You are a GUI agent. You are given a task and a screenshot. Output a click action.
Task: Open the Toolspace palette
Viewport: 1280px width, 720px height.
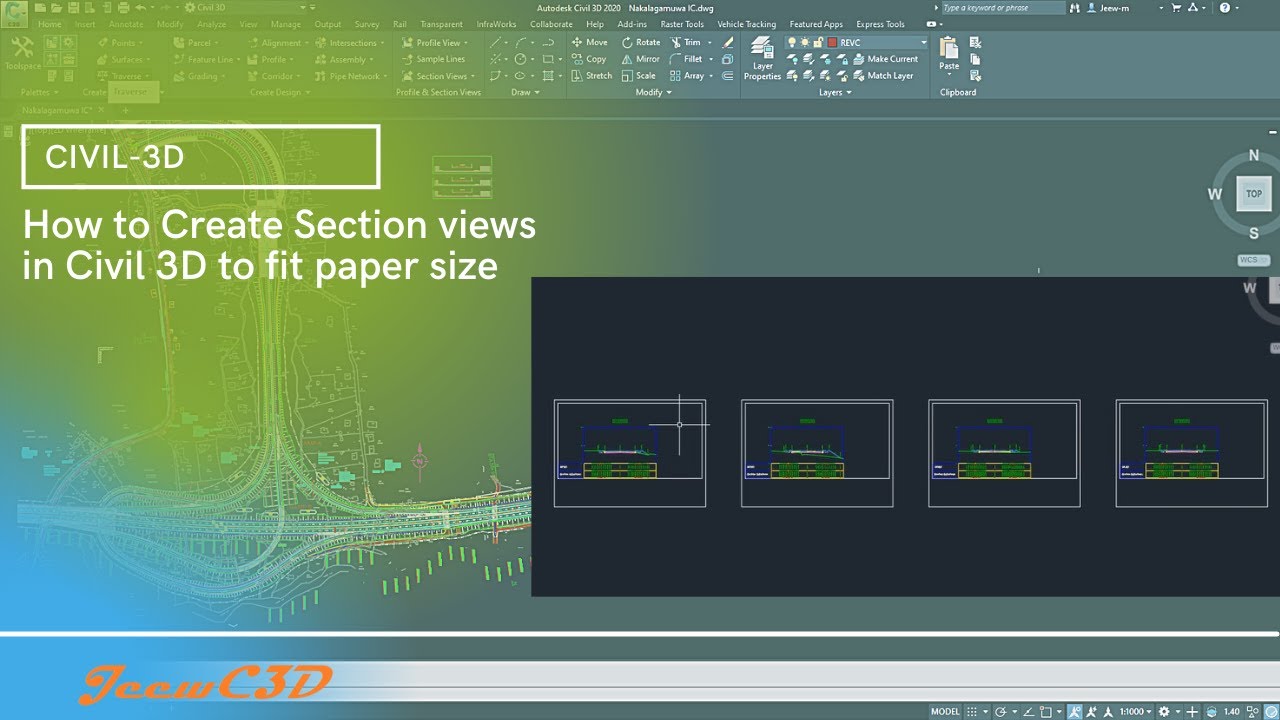tap(20, 51)
